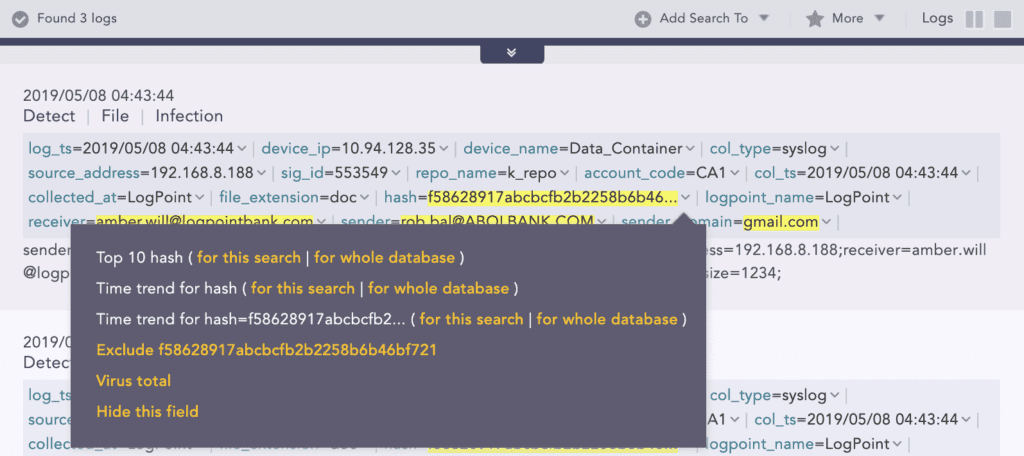The height and width of the screenshot is (456, 1024).
Task: Click the plus icon beside Add Search To
Action: [643, 19]
